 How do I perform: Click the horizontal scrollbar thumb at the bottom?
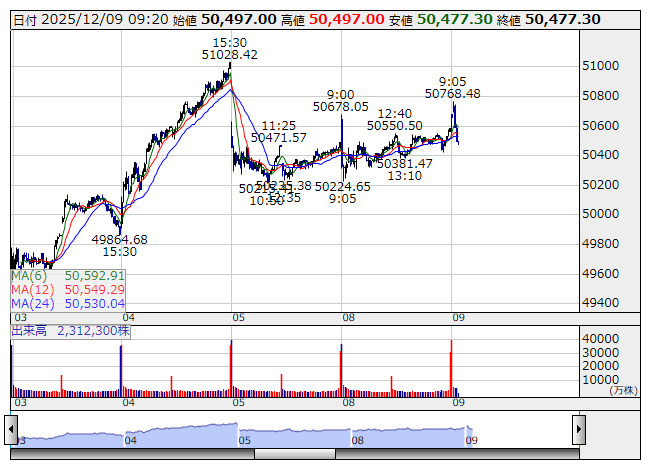[295, 454]
